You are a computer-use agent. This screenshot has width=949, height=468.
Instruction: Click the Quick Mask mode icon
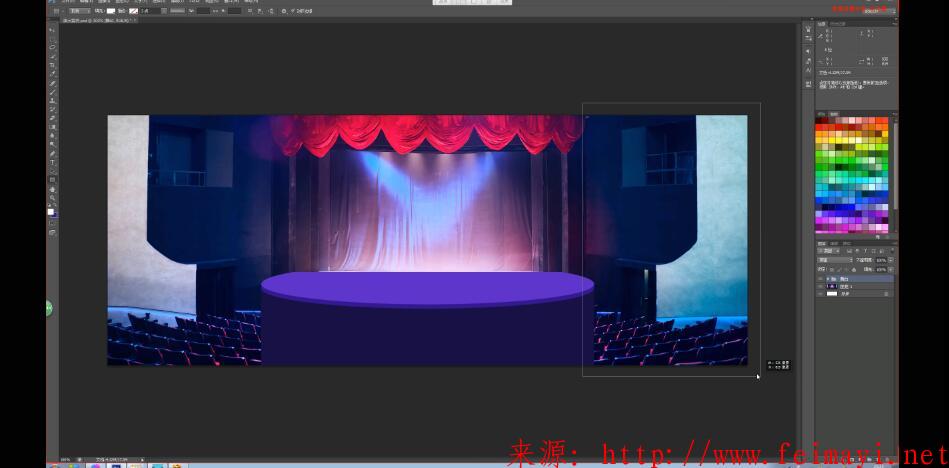point(52,224)
